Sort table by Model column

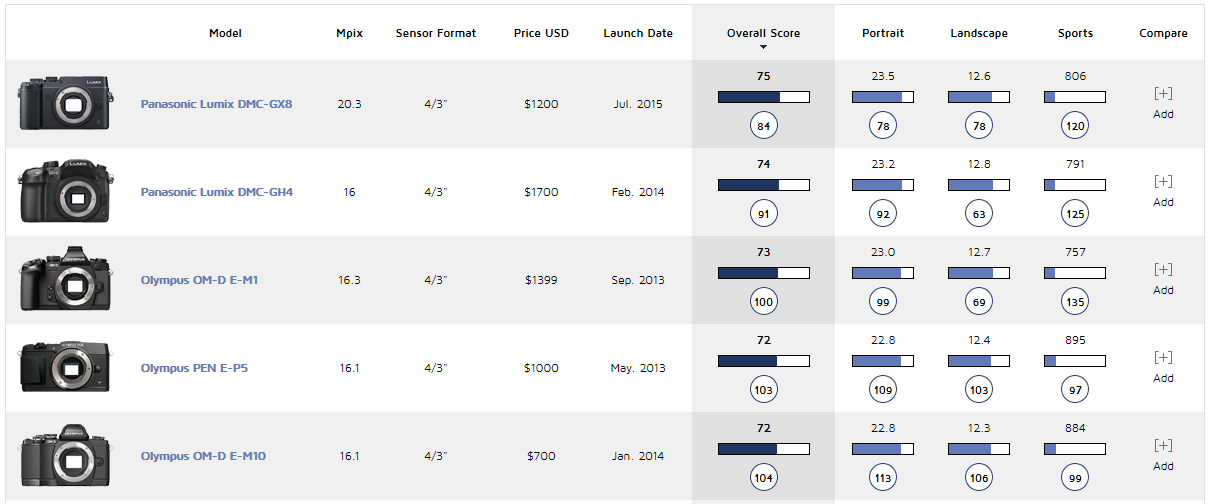tap(225, 33)
